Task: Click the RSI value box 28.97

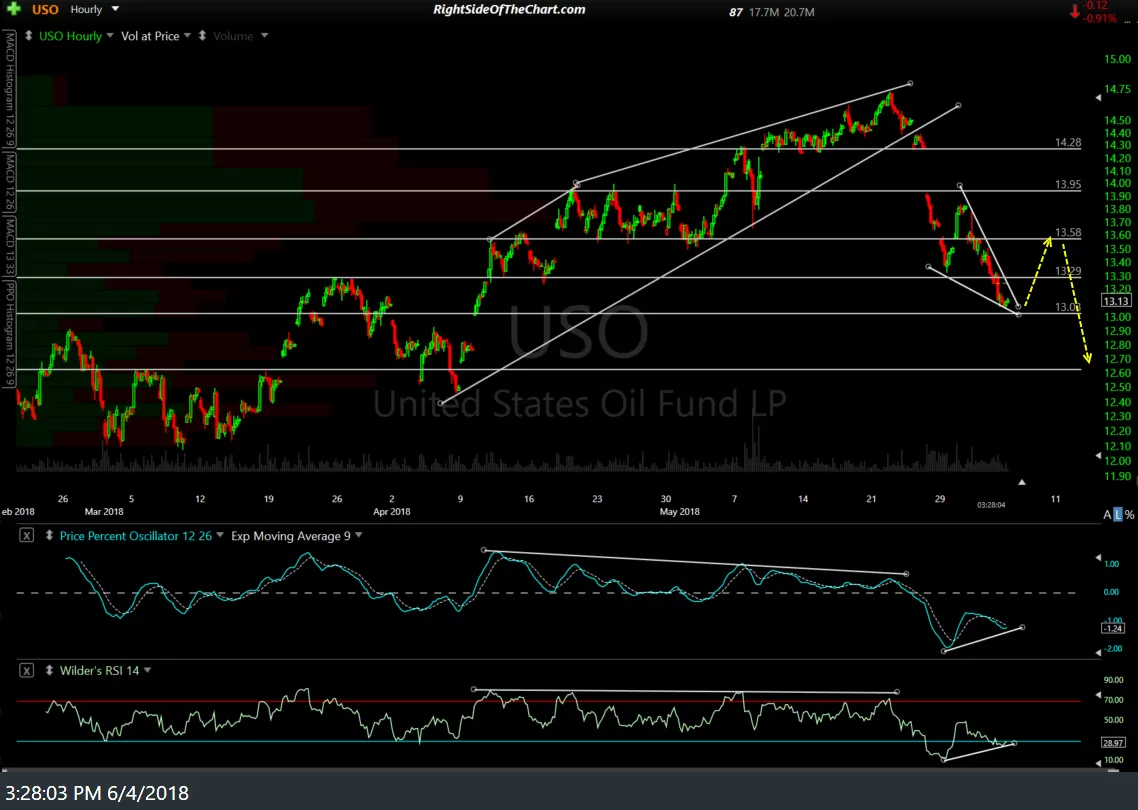Action: (x=1114, y=742)
